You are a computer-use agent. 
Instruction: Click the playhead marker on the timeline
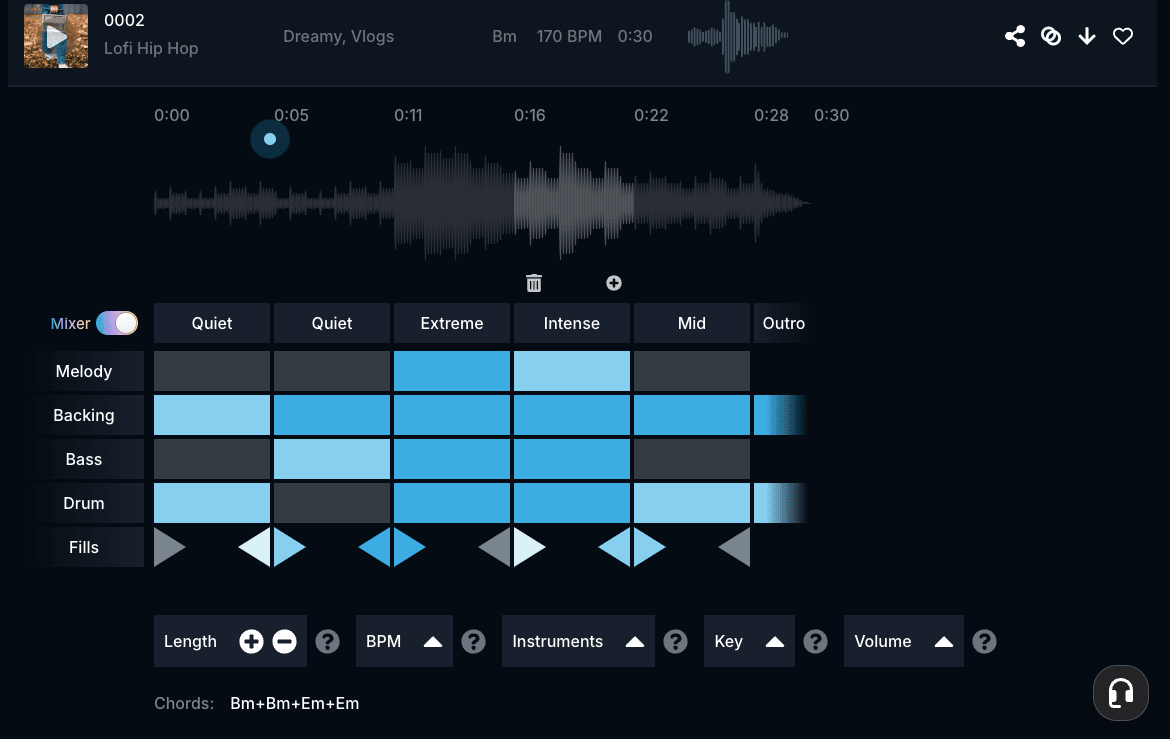pos(270,139)
